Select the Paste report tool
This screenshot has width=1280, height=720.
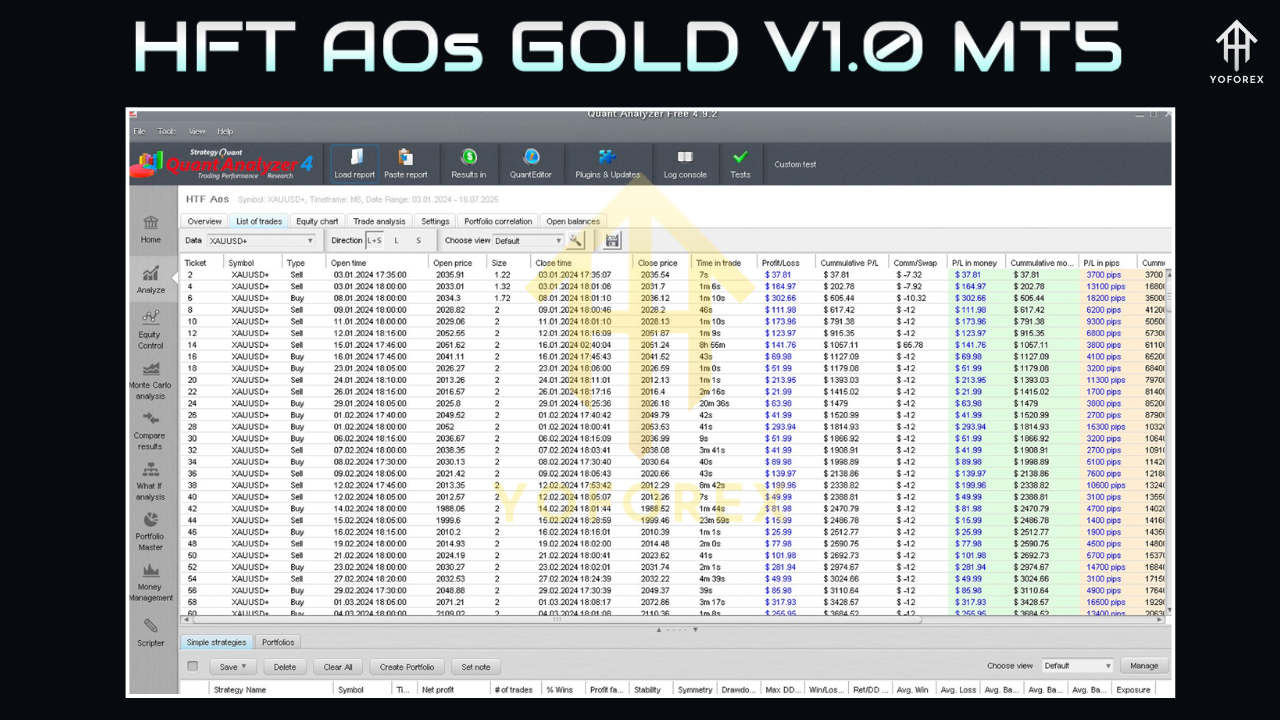[x=406, y=163]
